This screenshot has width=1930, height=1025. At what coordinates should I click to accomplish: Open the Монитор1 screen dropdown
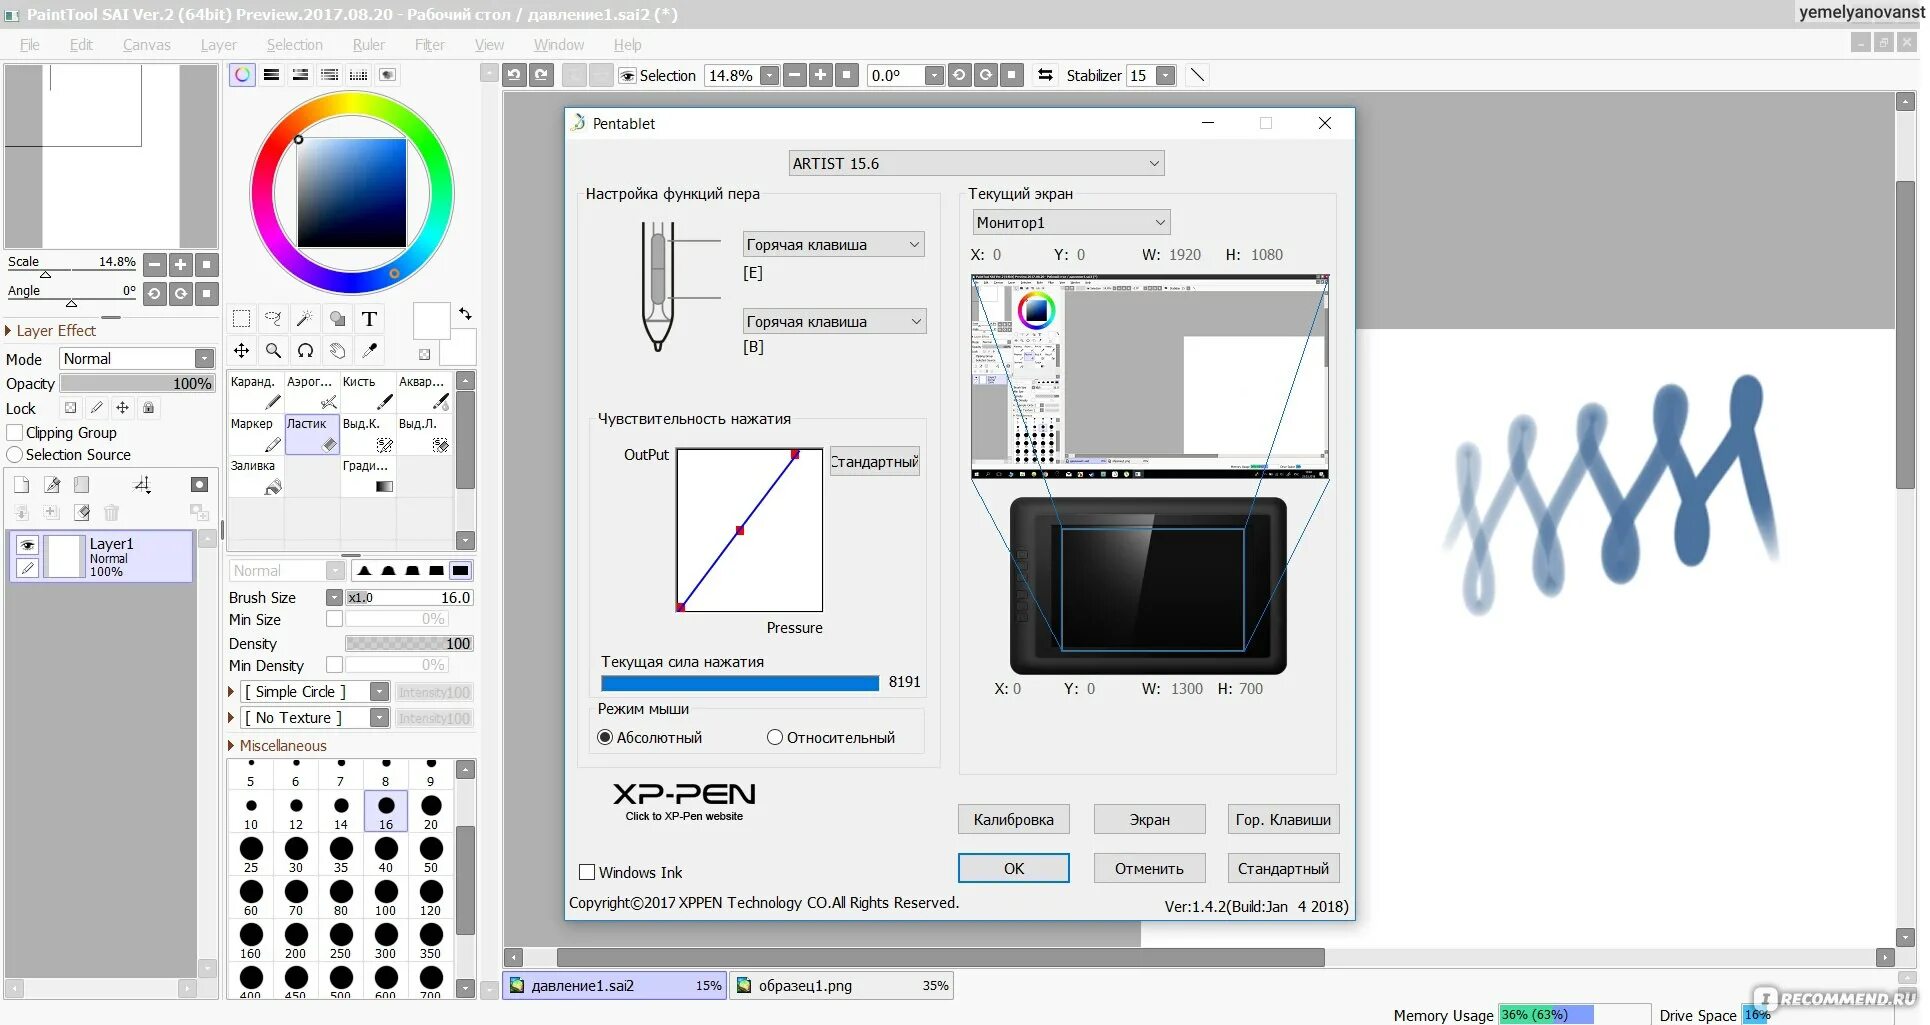pos(1071,222)
